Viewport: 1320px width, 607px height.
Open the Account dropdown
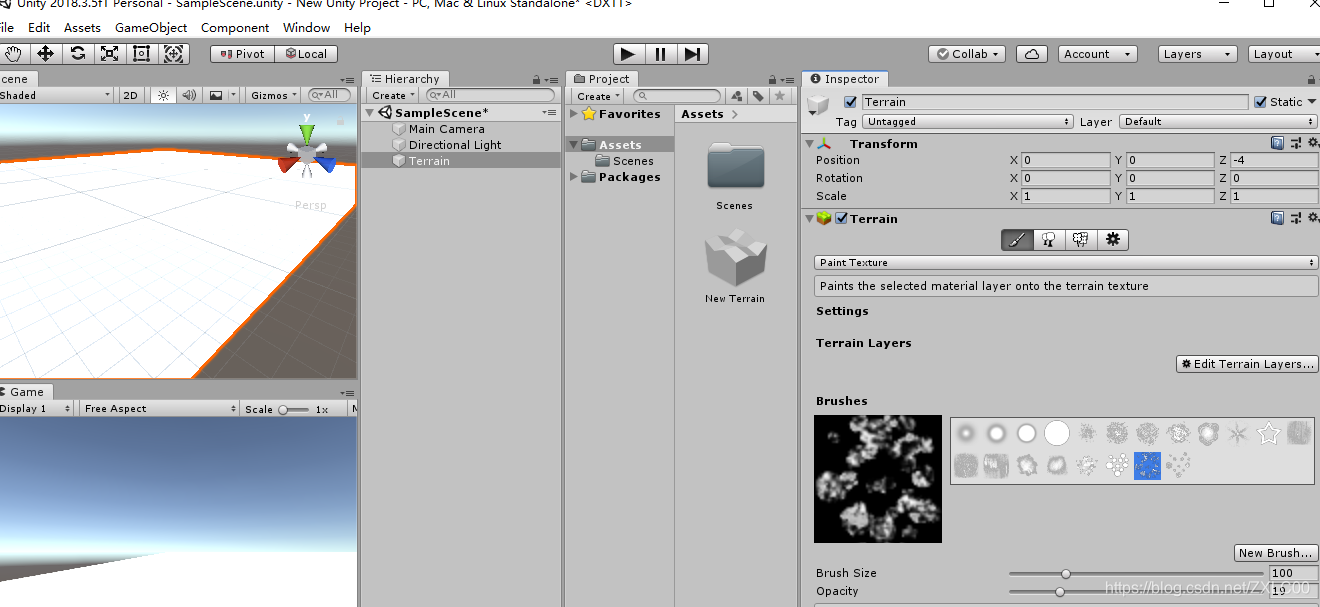click(1097, 54)
